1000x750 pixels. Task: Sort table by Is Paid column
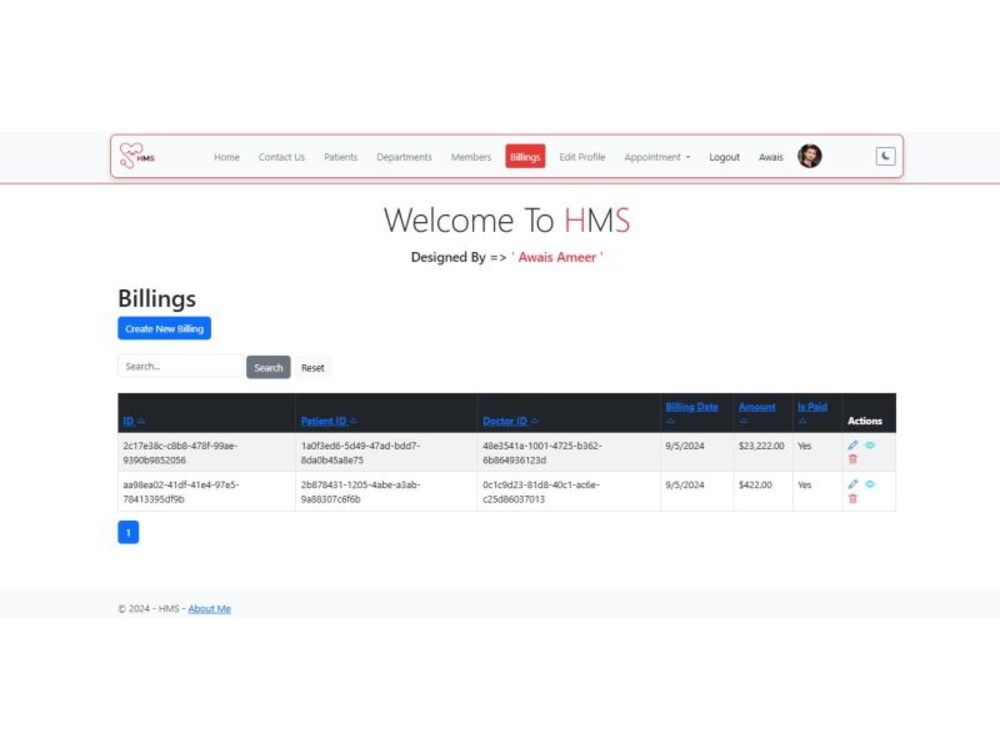point(812,407)
